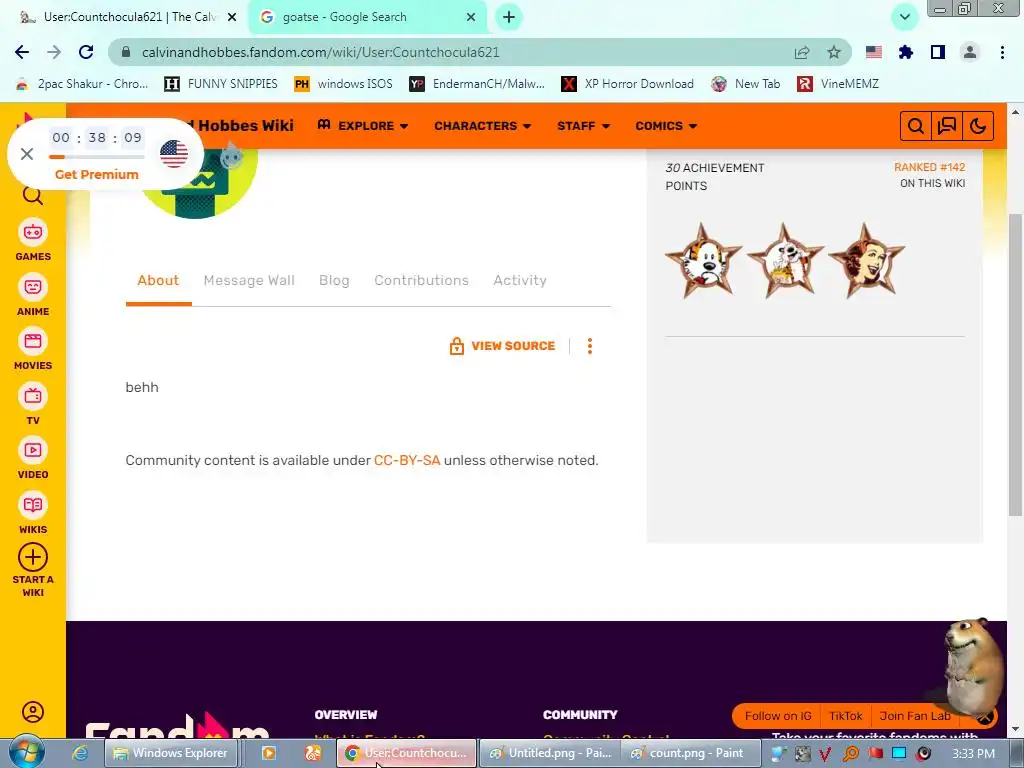Viewport: 1024px width, 768px height.
Task: Switch to the Activity tab
Action: [520, 281]
